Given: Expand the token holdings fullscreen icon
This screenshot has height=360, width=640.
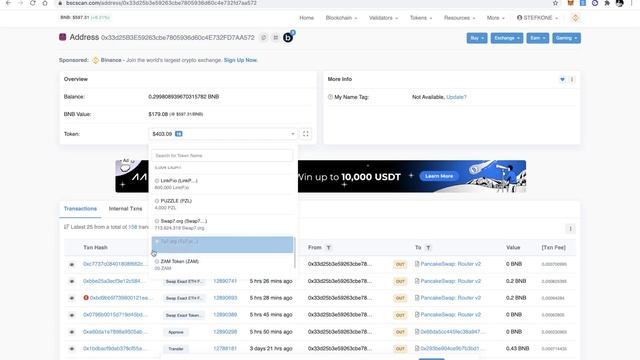Looking at the screenshot, I should click(x=305, y=134).
